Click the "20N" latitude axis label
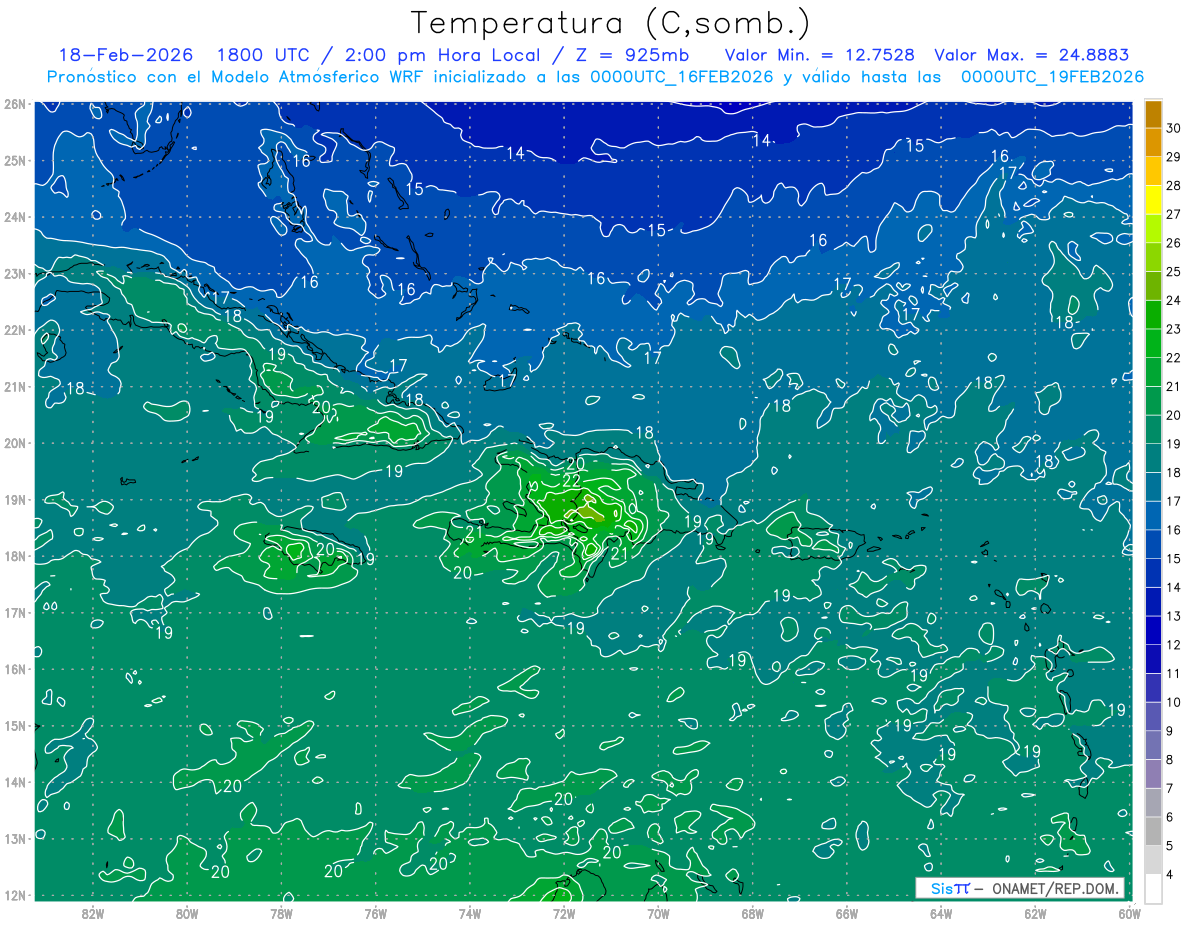 (x=14, y=443)
